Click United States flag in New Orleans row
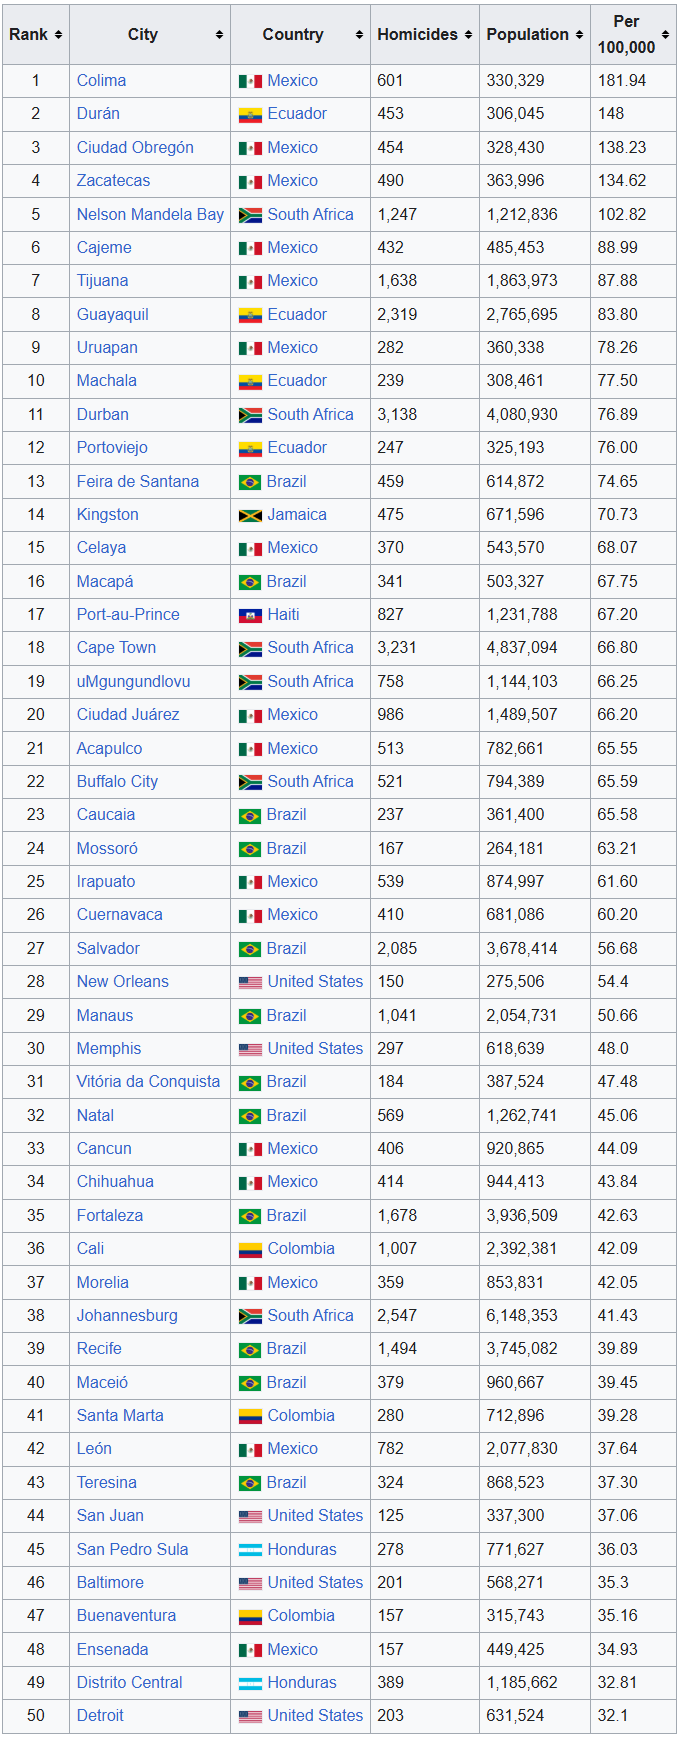Image resolution: width=680 pixels, height=1739 pixels. point(250,982)
